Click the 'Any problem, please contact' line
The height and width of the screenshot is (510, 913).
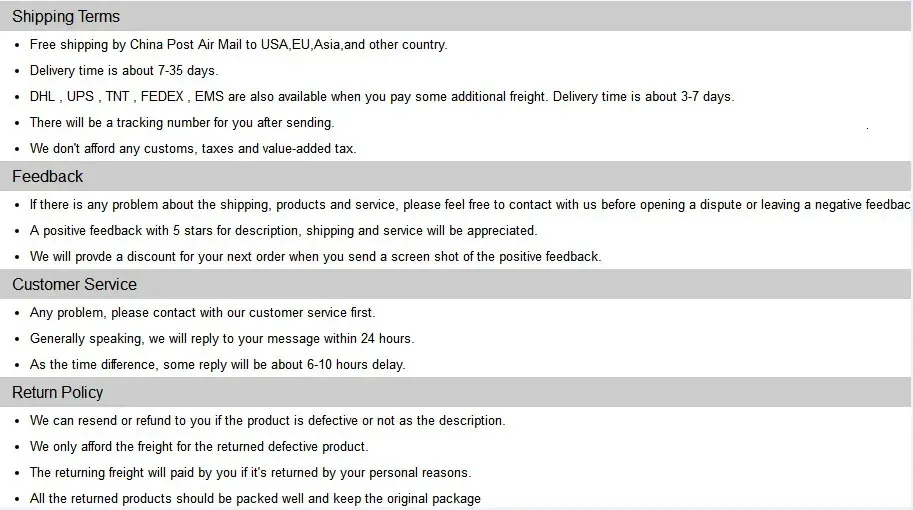click(x=203, y=313)
